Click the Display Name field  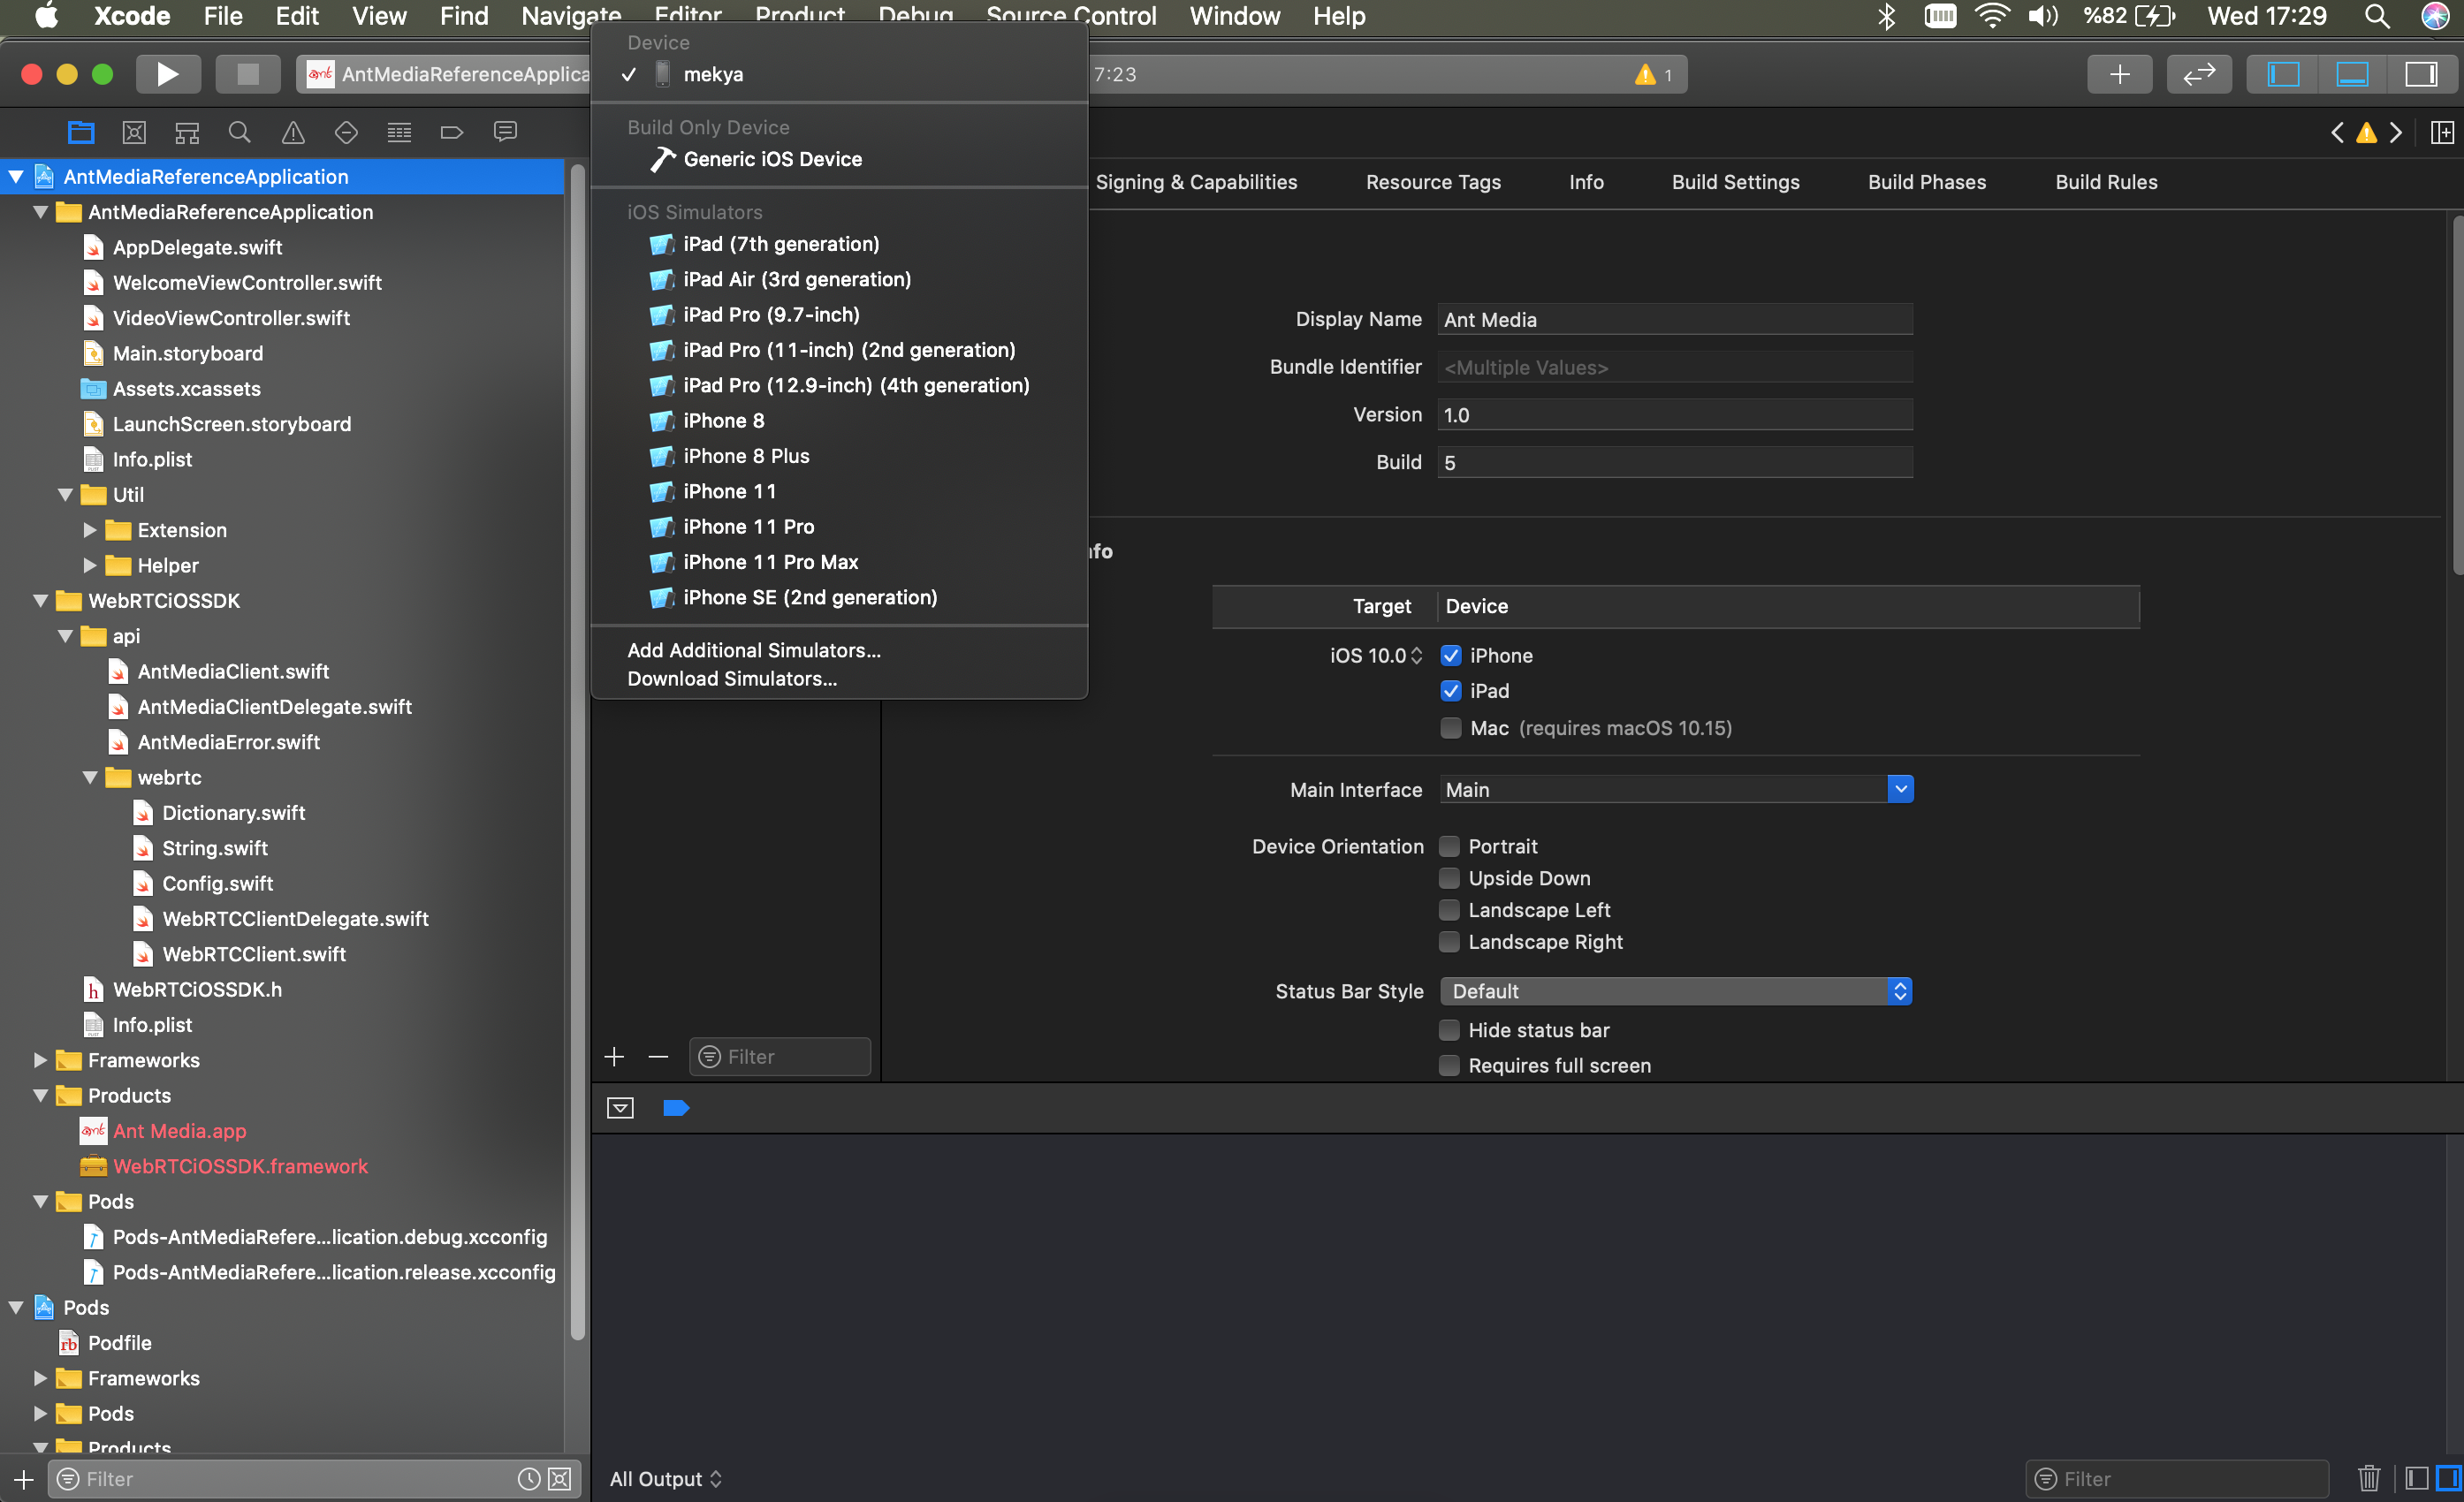tap(1675, 319)
